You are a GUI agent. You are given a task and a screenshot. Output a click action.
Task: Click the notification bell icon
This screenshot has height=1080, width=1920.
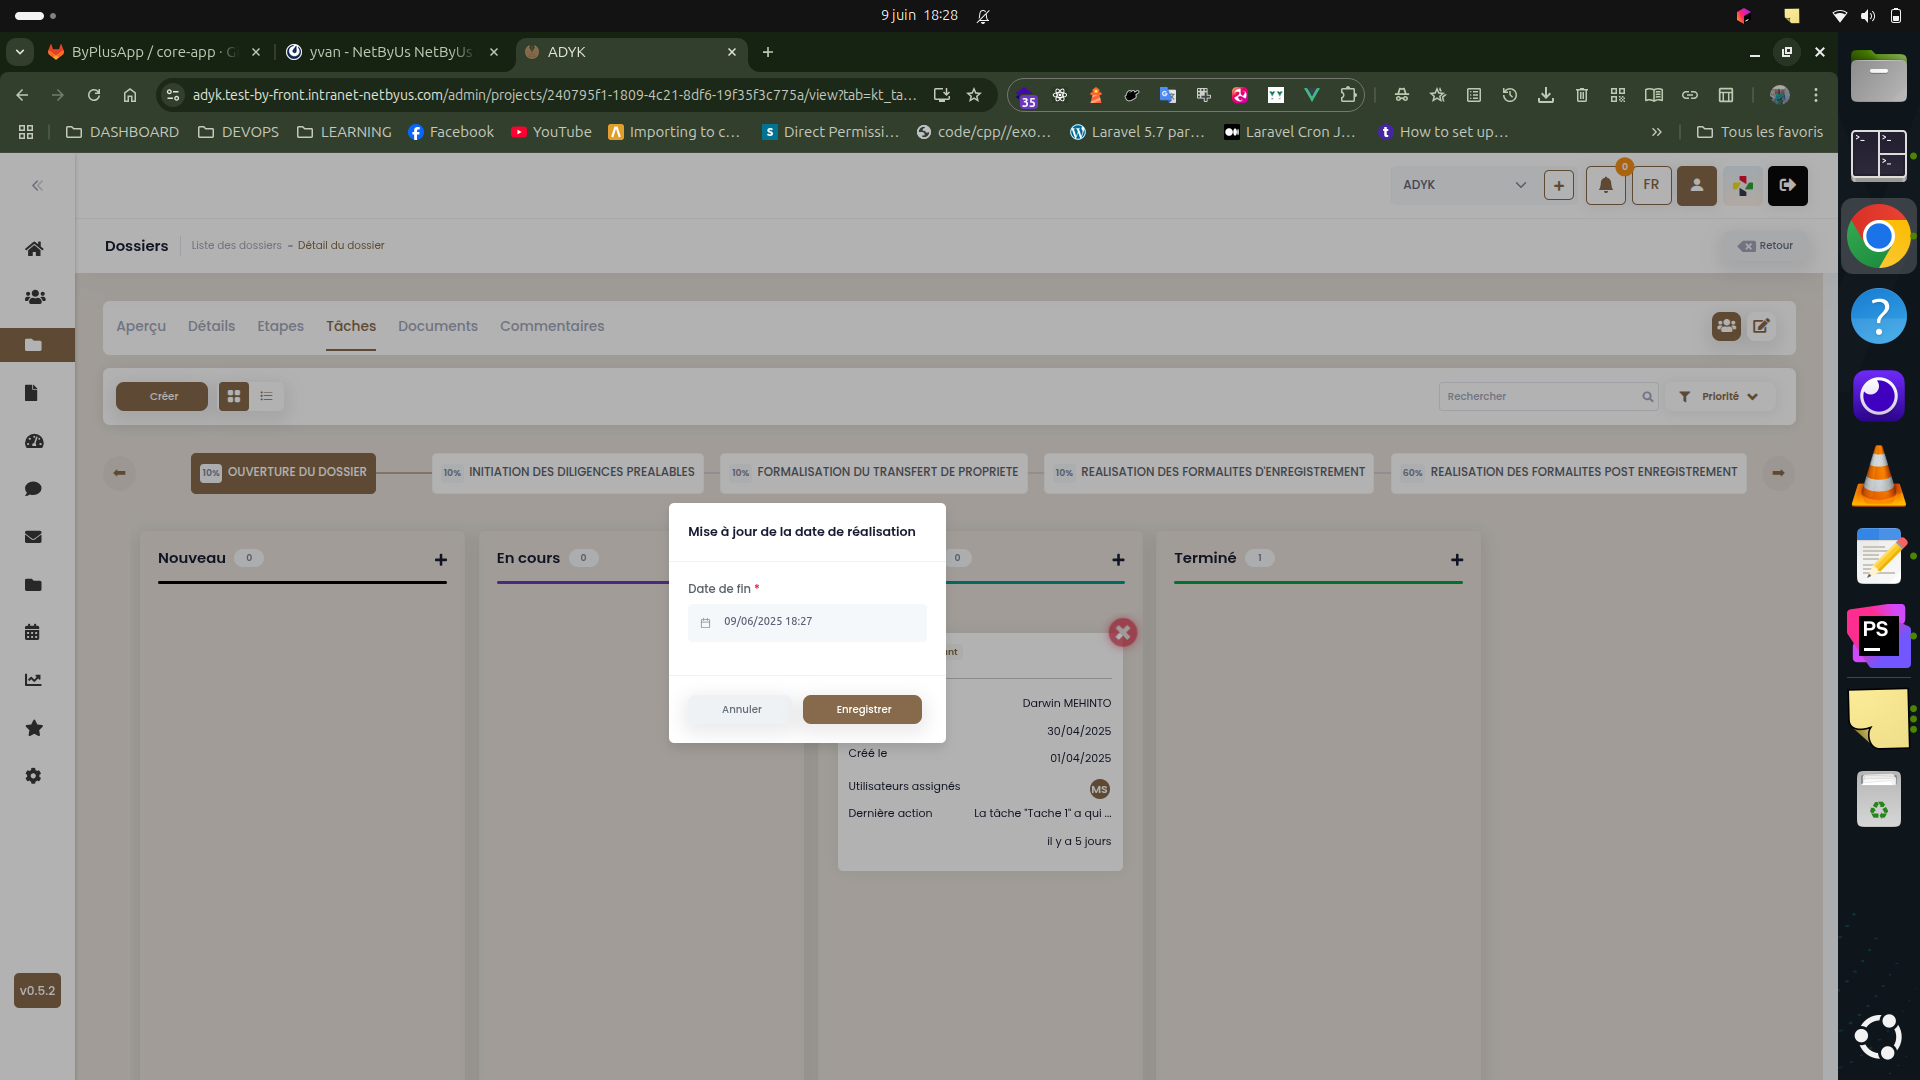tap(1605, 185)
